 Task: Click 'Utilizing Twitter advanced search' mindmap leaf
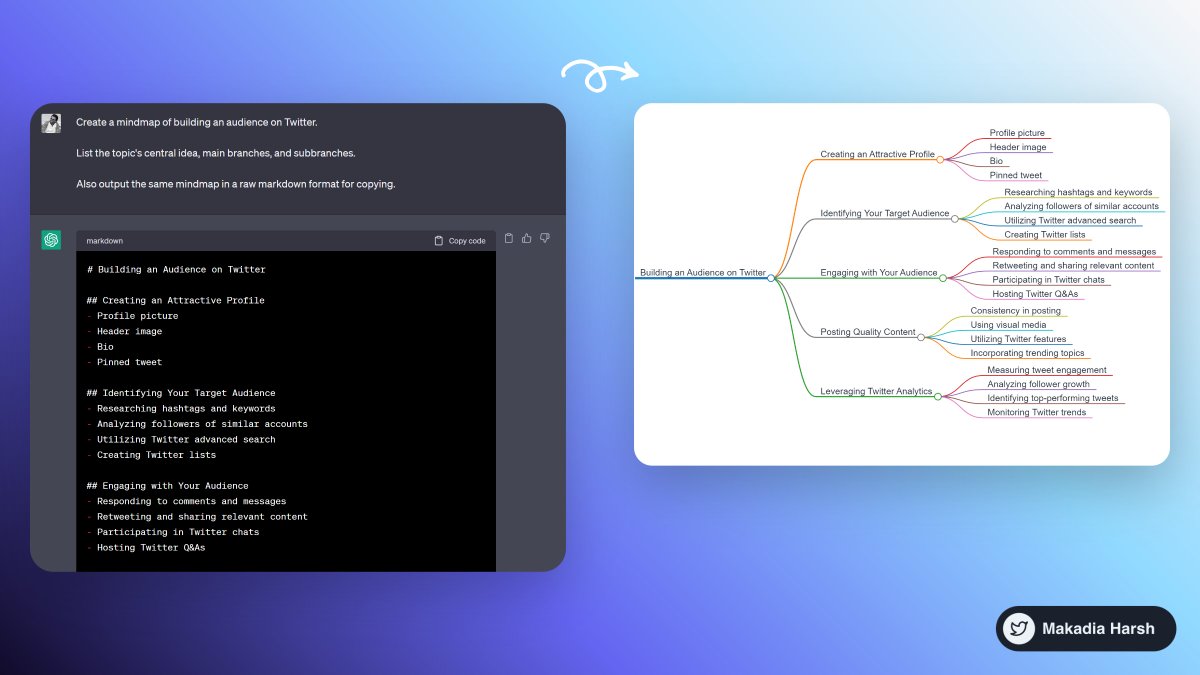point(1070,220)
